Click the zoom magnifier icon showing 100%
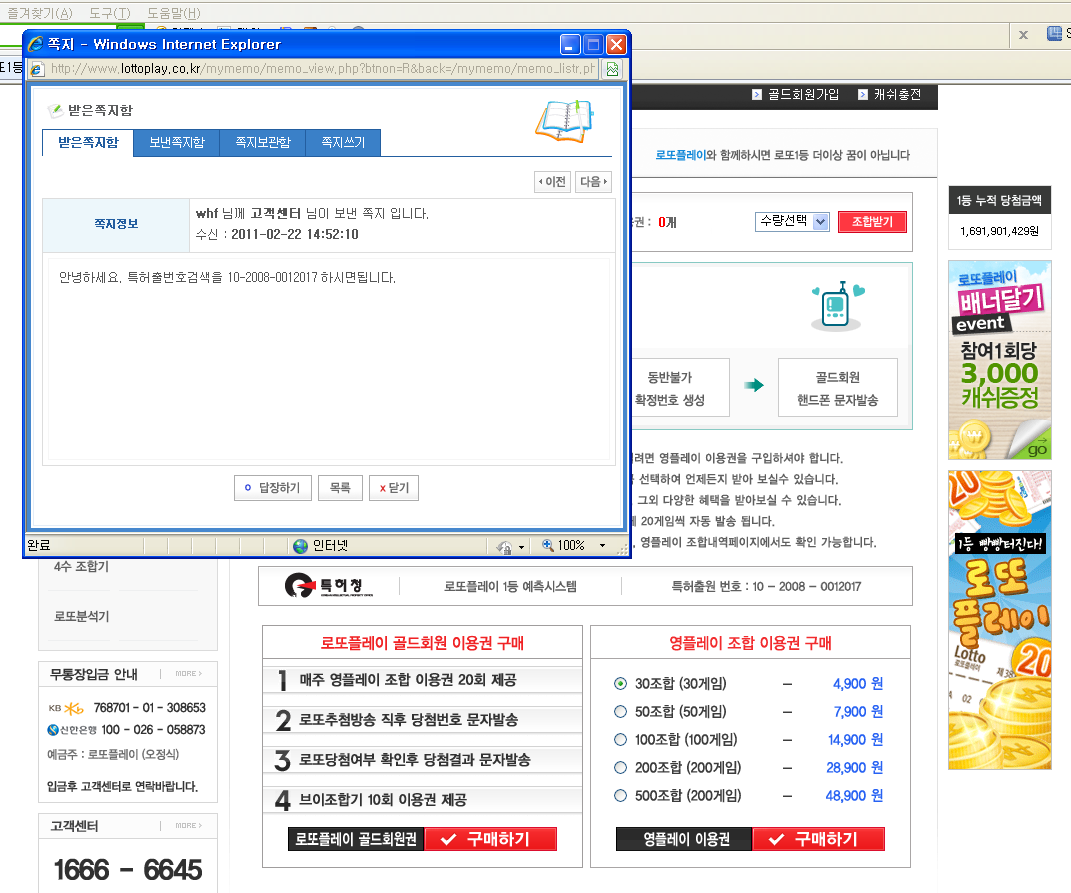 tap(548, 546)
